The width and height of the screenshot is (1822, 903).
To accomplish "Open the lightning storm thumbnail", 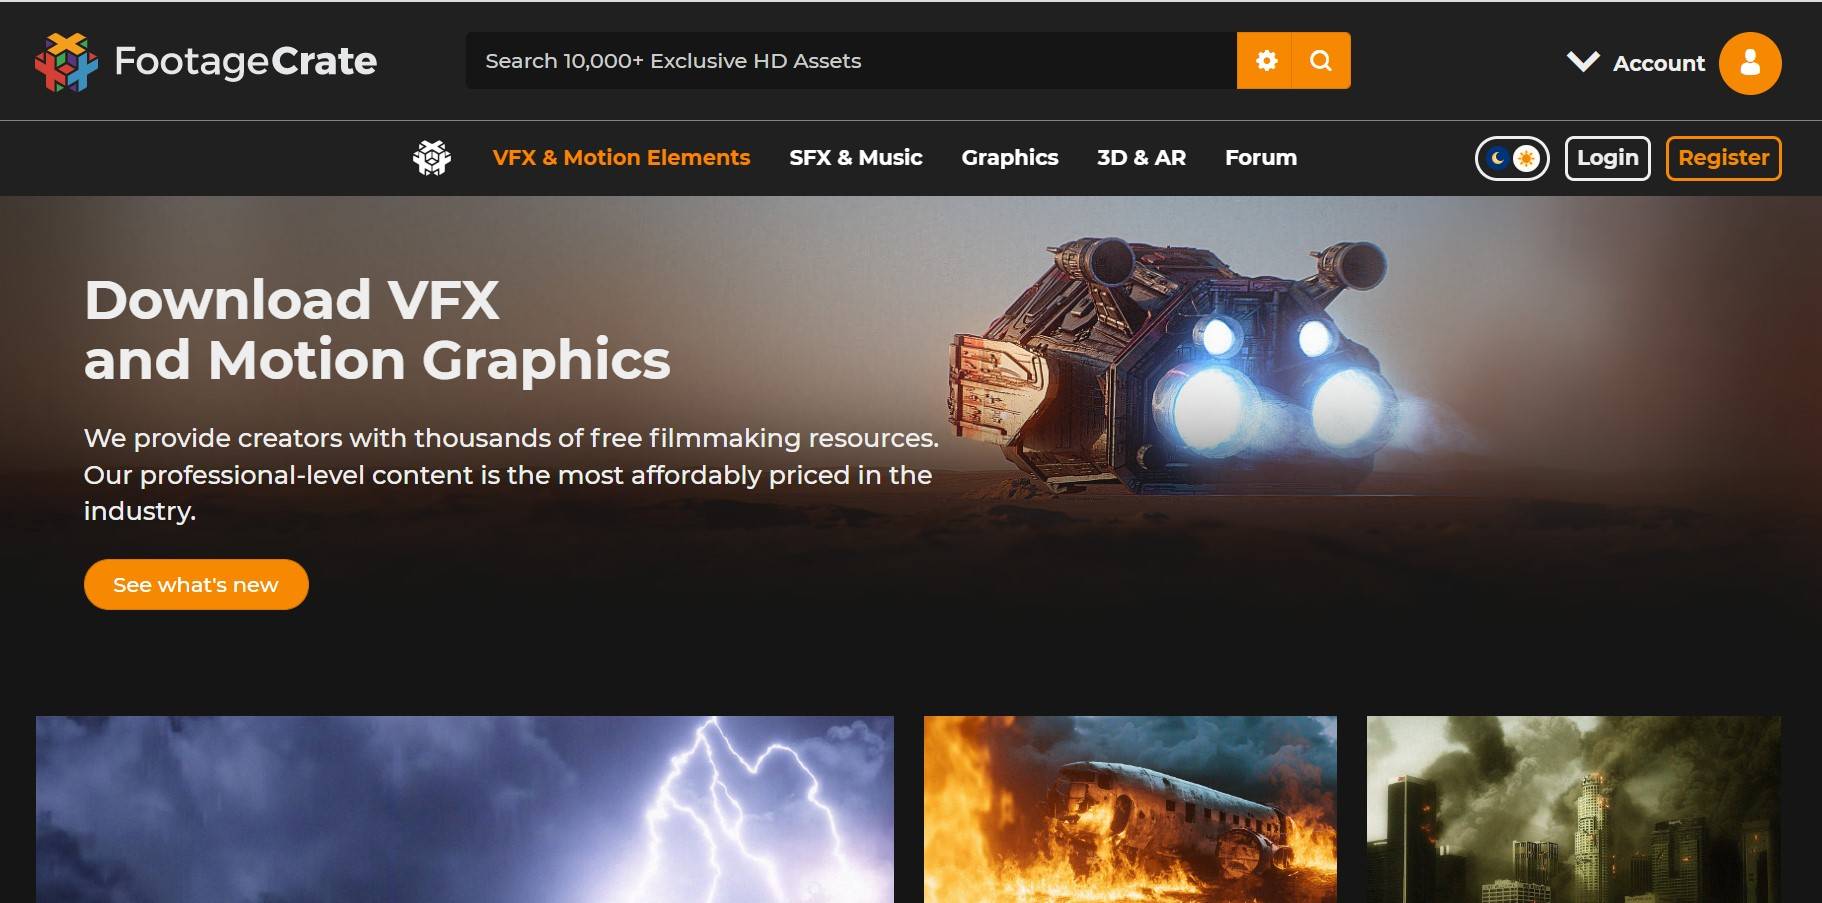I will tap(465, 809).
